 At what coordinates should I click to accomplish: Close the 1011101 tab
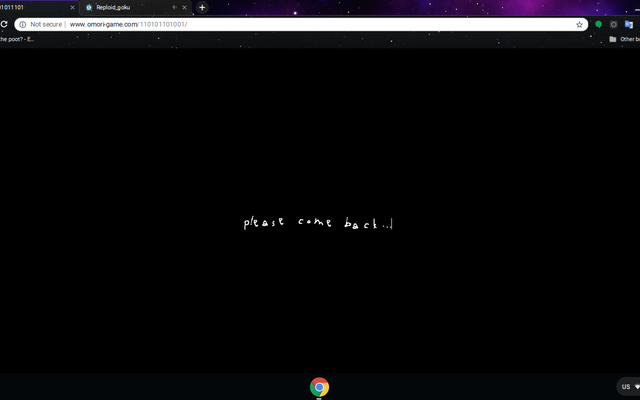(72, 7)
